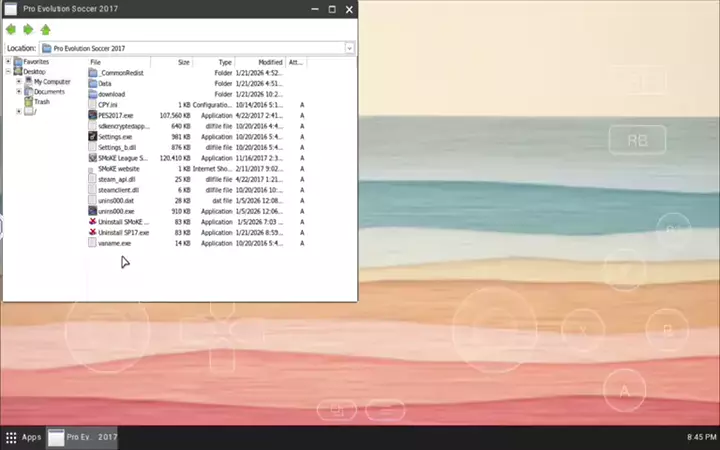This screenshot has width=720, height=450.
Task: Click the green Forward arrow
Action: (28, 30)
